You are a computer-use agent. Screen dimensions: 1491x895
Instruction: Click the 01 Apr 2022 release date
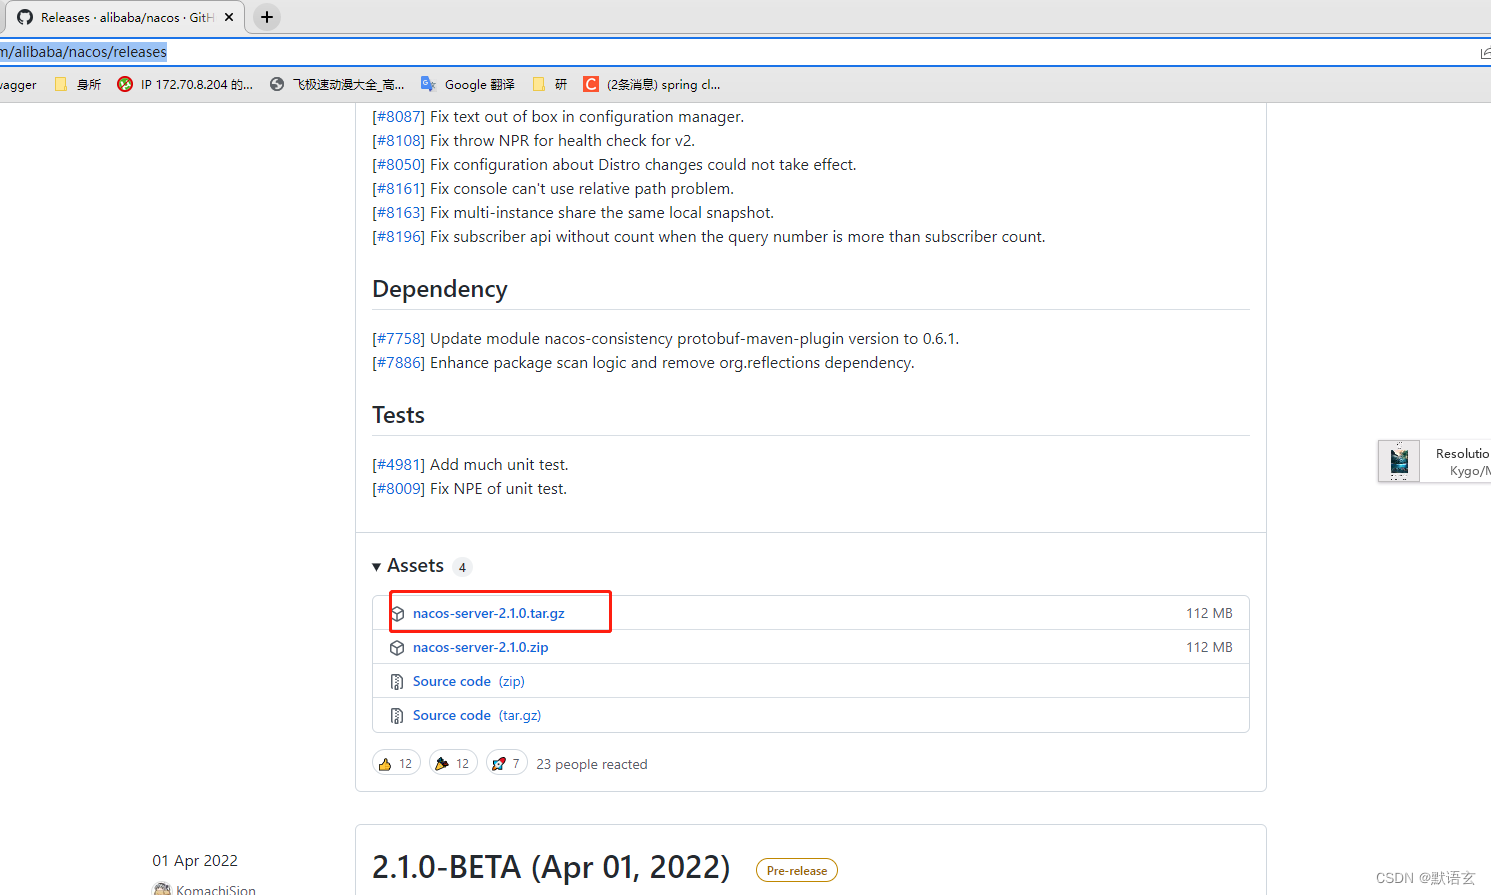(195, 861)
